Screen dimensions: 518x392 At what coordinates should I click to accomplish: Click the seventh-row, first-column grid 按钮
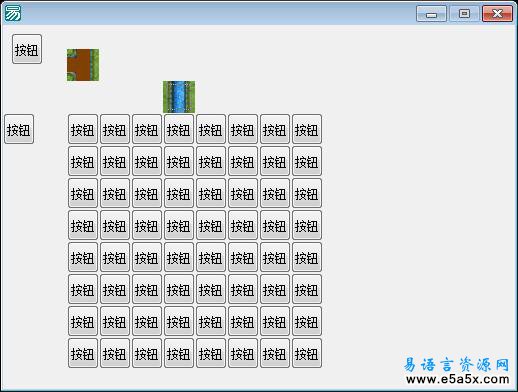pos(83,321)
